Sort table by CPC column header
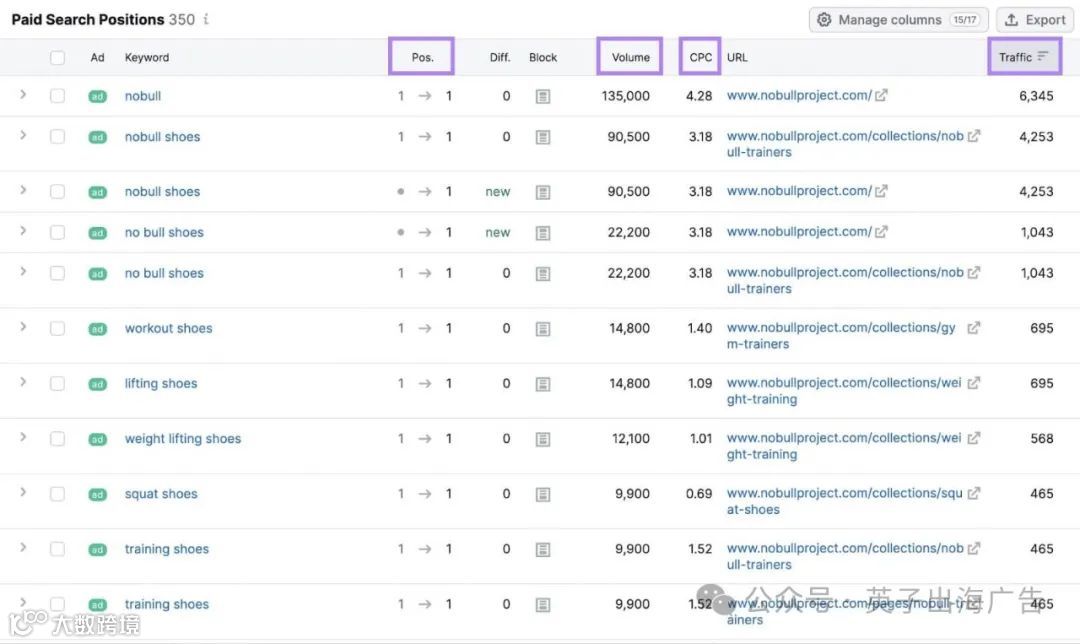The image size is (1080, 644). pos(700,57)
